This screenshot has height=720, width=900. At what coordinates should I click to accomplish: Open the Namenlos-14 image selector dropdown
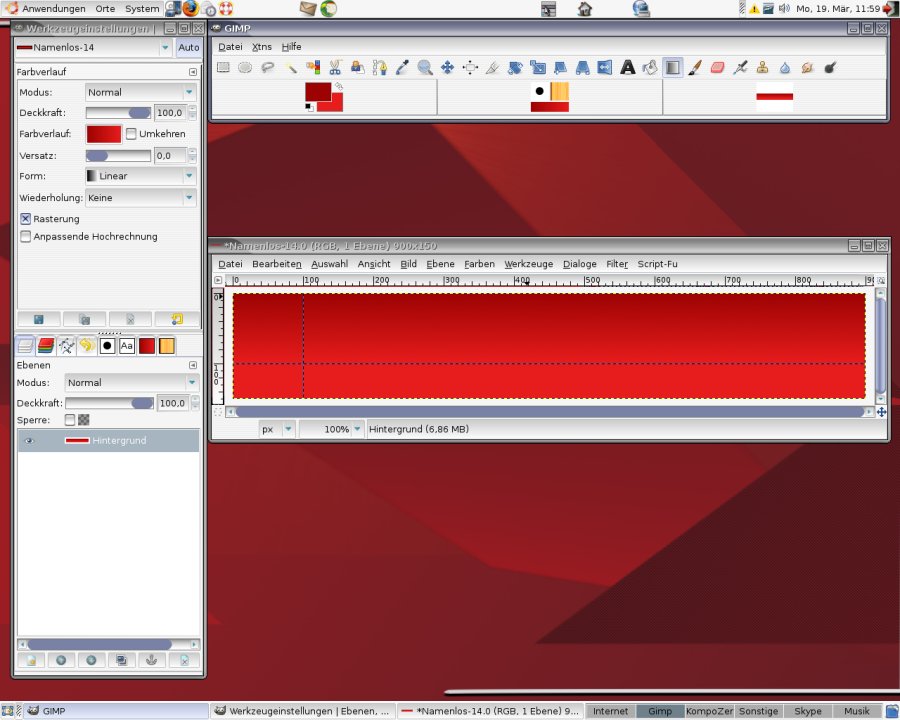click(93, 48)
